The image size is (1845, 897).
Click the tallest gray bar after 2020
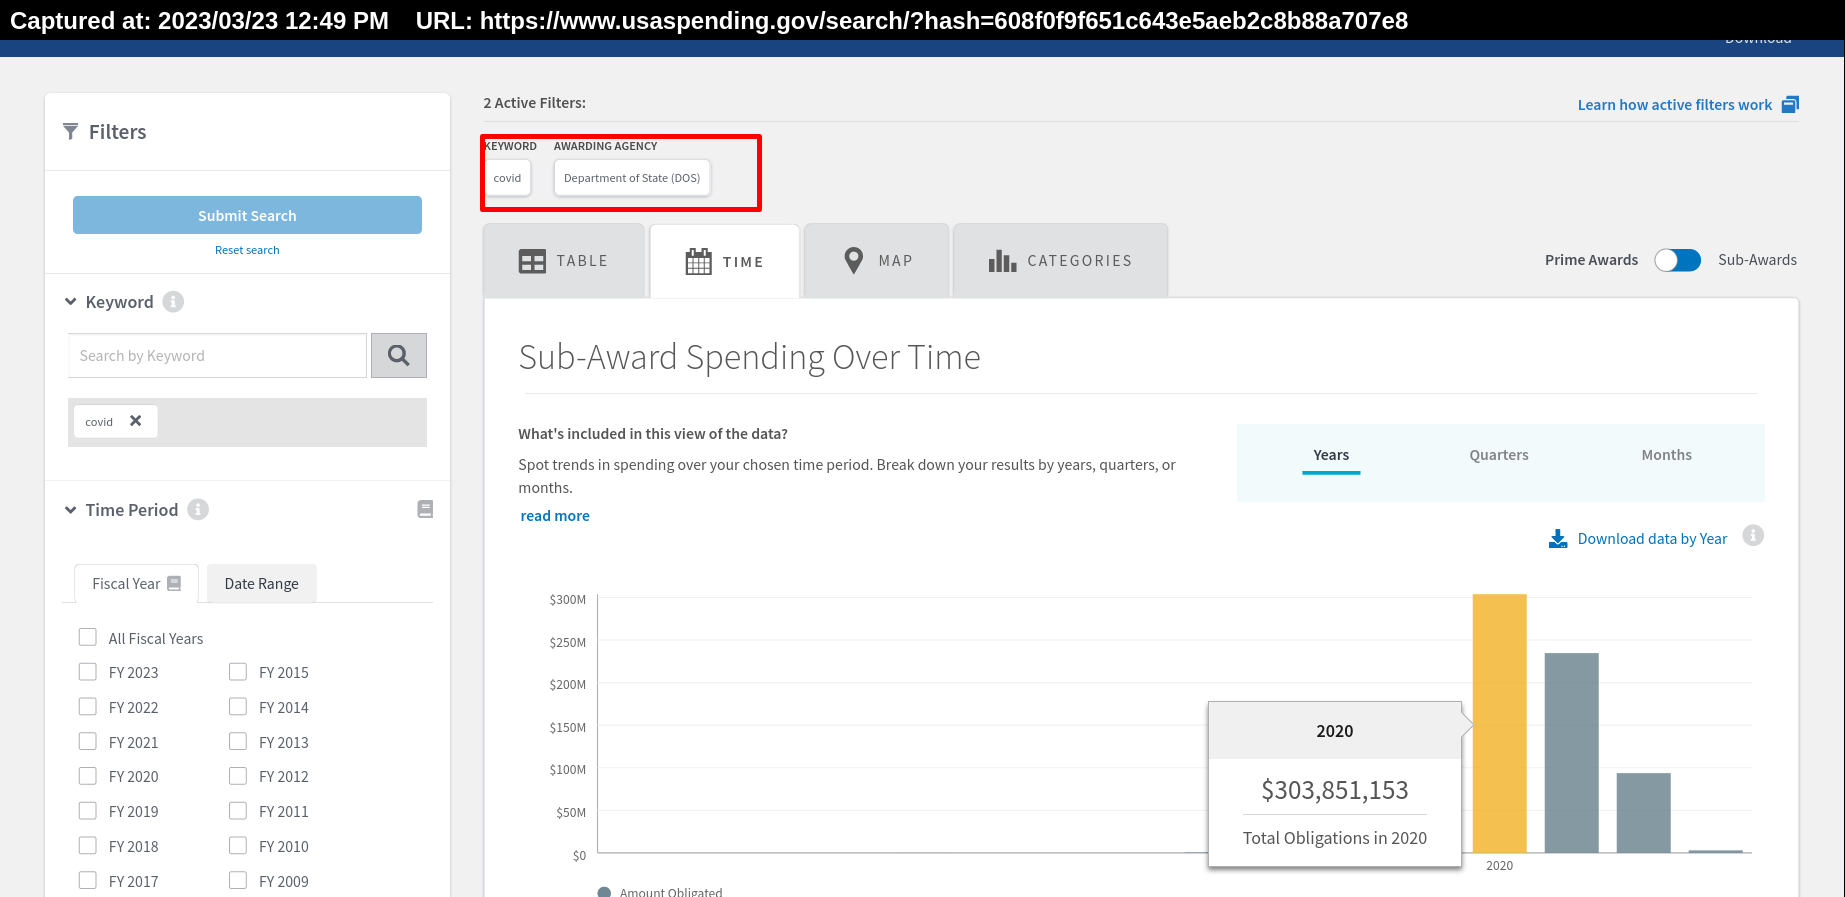coord(1571,753)
